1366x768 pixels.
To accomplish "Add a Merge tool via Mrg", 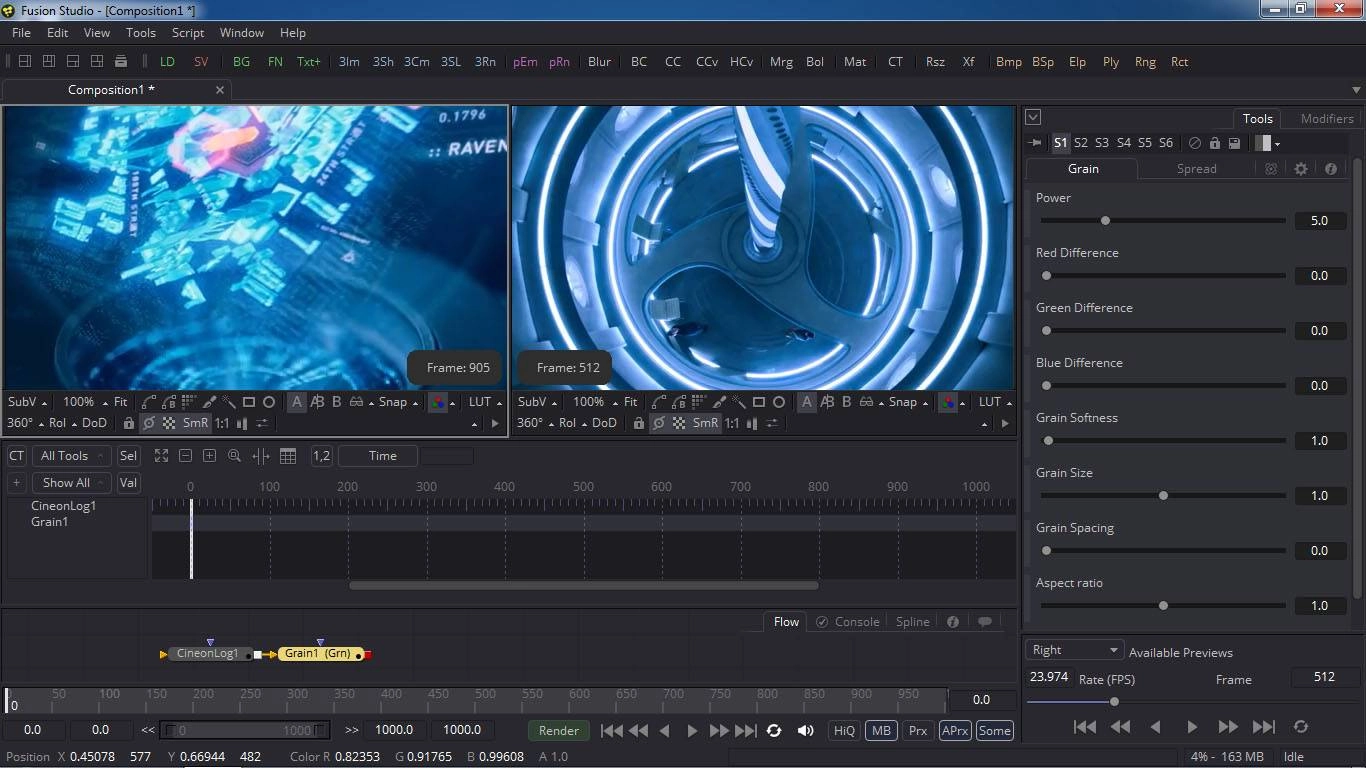I will pyautogui.click(x=781, y=62).
